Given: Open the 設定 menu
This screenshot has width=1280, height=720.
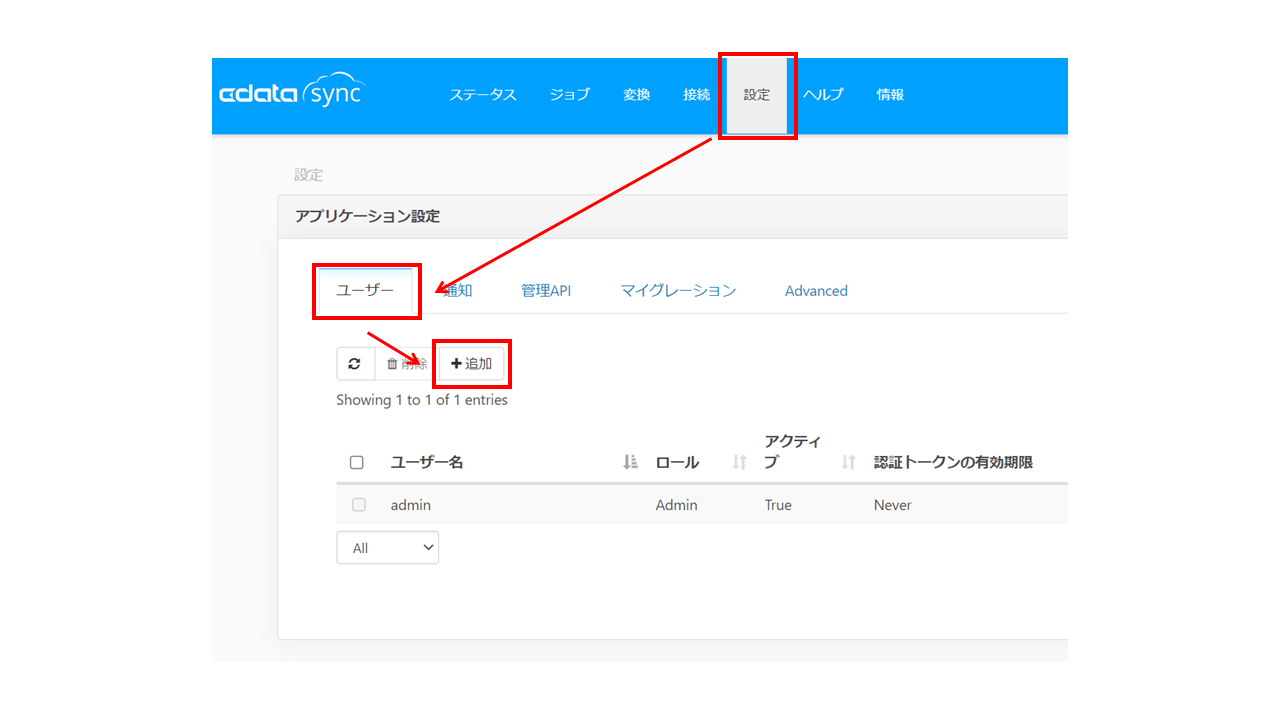Looking at the screenshot, I should tap(757, 95).
